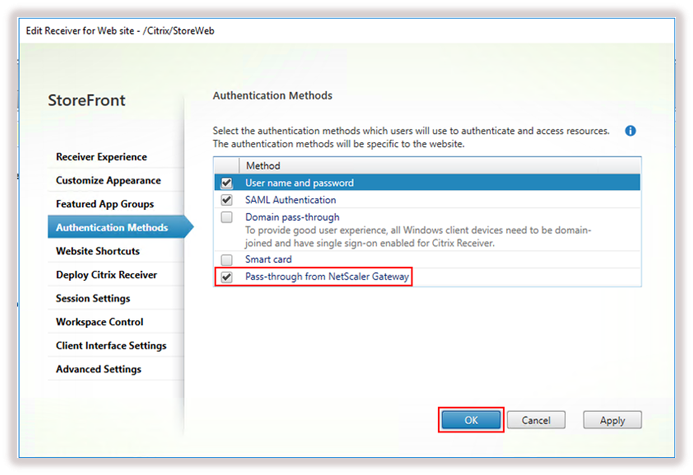
Task: Click the Apply button
Action: coord(613,420)
